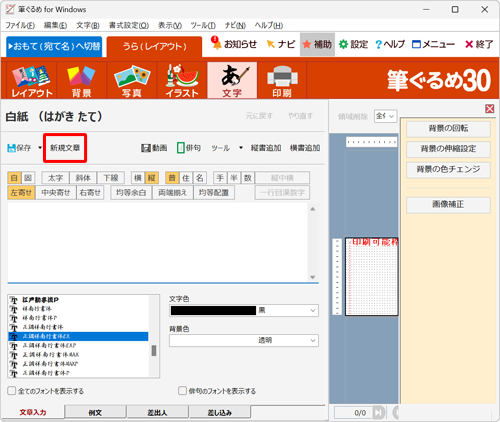Select the 正調祥南行書体MAXP font row
This screenshot has height=422, width=500.
pos(78,364)
